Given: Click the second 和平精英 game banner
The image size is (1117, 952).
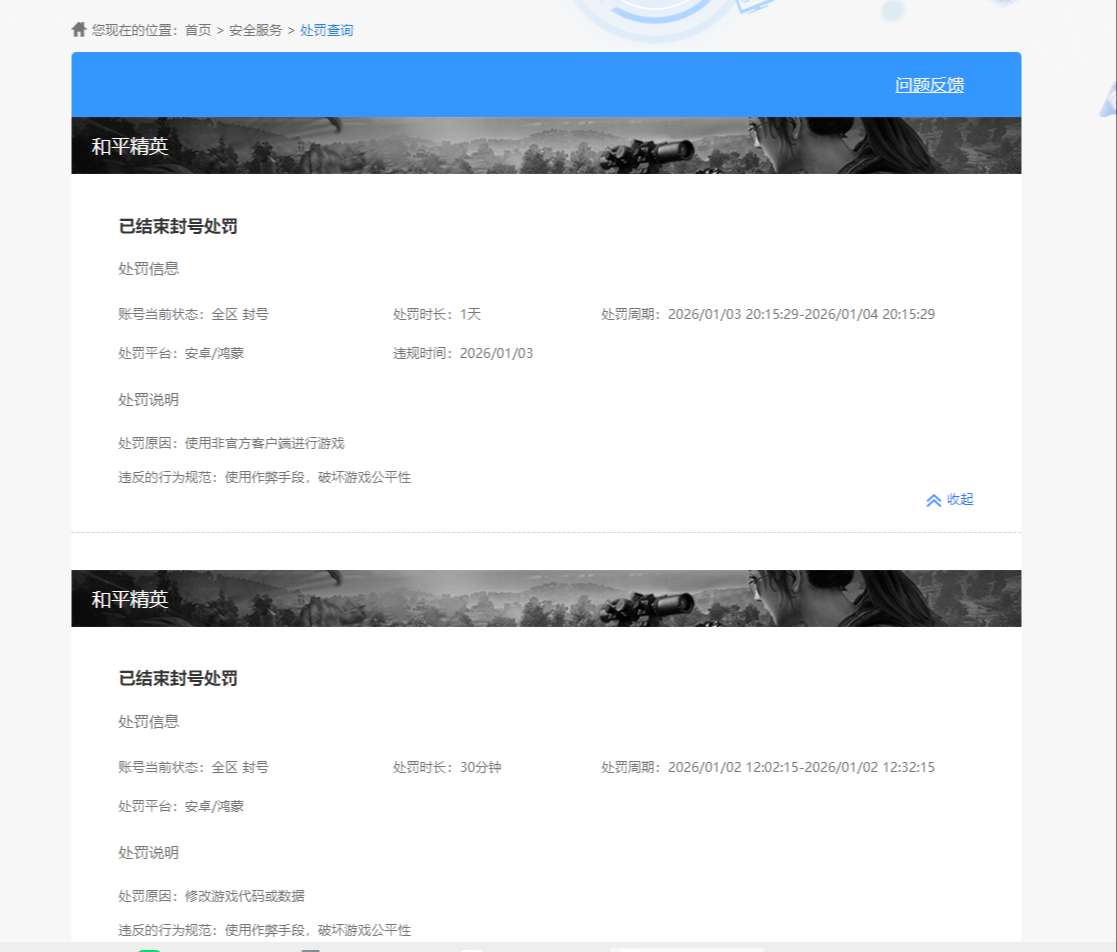Looking at the screenshot, I should pos(546,599).
